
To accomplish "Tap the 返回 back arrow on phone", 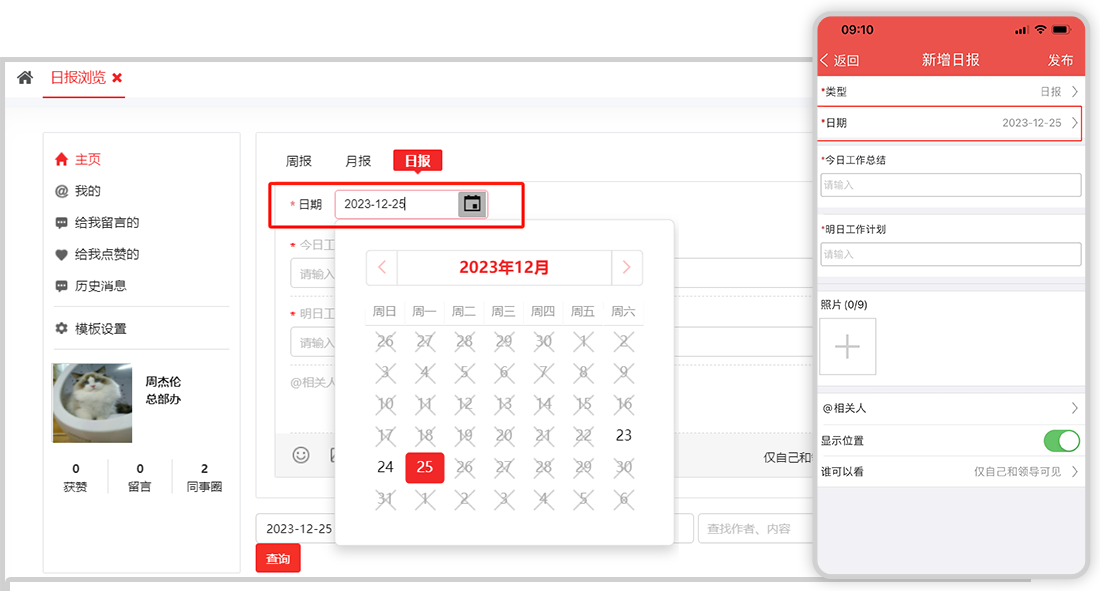I will click(x=838, y=60).
